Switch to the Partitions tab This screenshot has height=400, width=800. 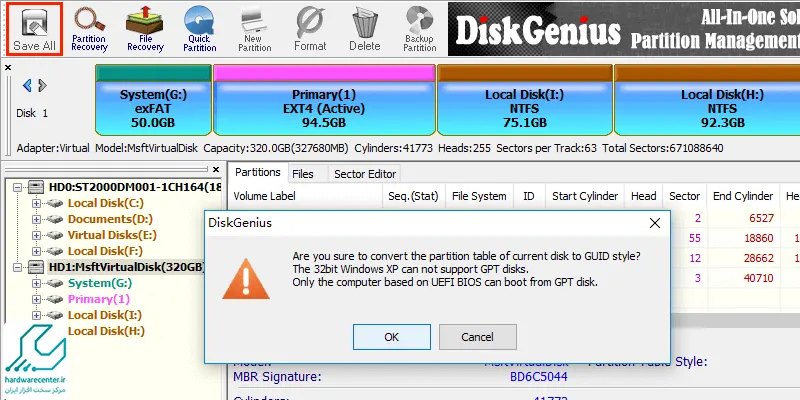pyautogui.click(x=258, y=172)
